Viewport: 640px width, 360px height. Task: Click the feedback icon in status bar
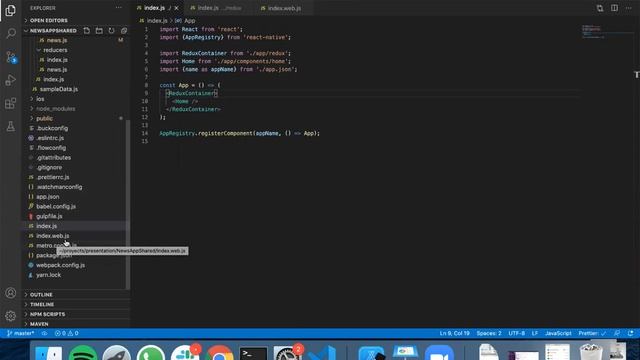(617, 333)
